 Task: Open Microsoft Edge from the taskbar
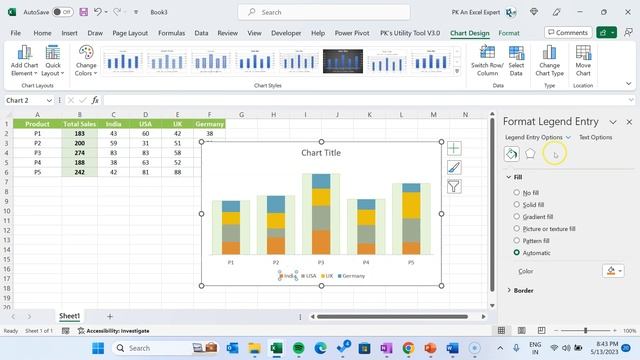(x=320, y=348)
